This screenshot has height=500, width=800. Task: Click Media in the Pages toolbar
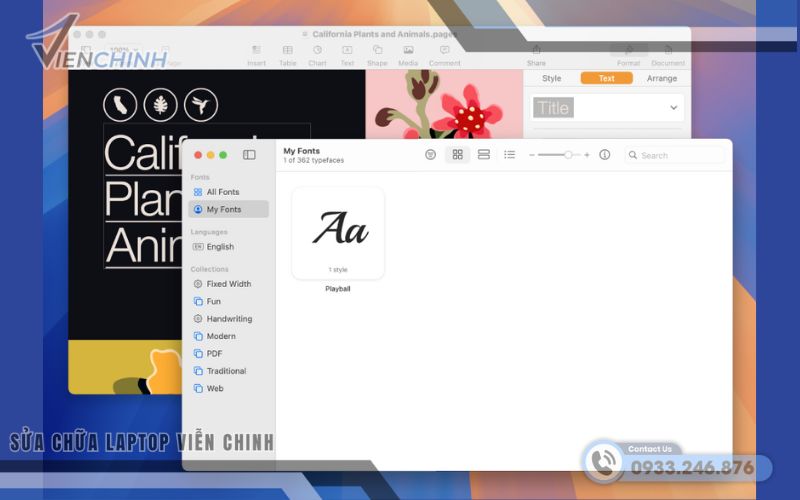point(408,56)
